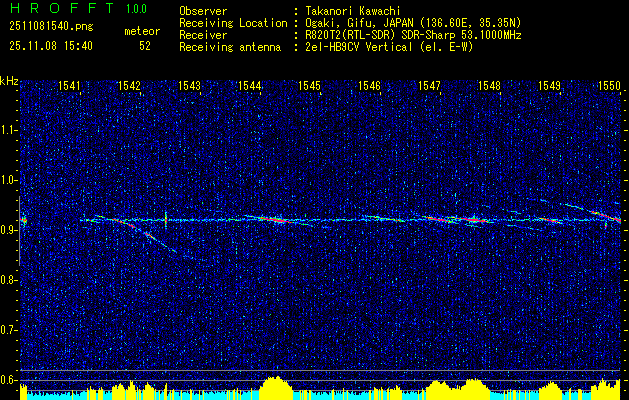Click the 1547 time marker
The height and width of the screenshot is (400, 629).
[x=429, y=87]
